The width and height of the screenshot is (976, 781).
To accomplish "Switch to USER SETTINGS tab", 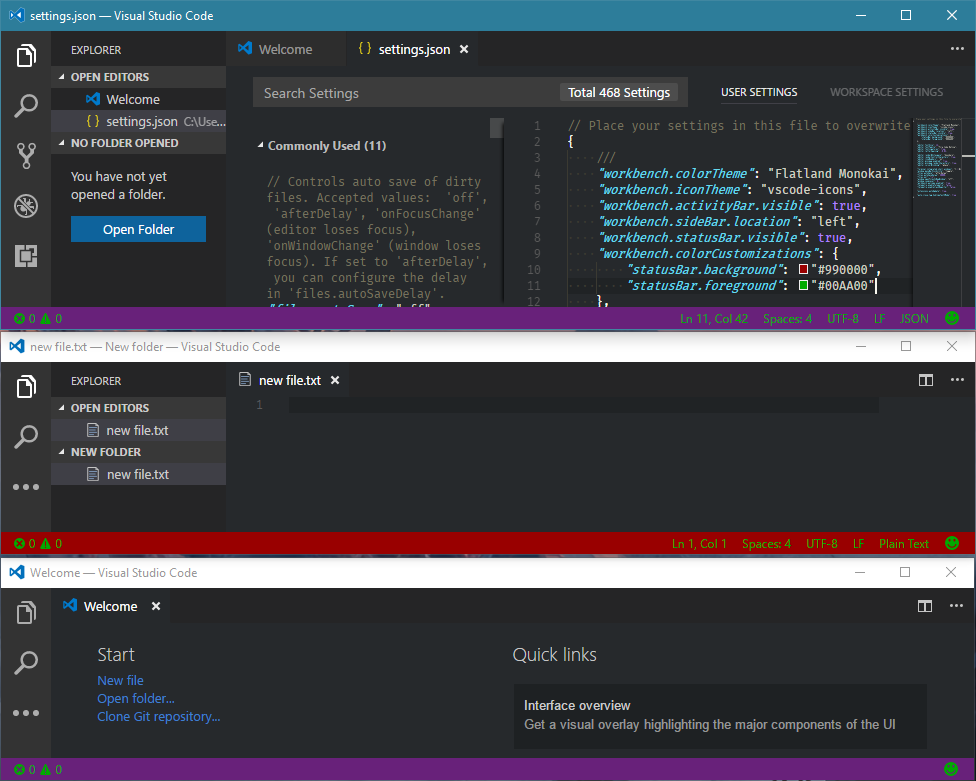I will tap(759, 92).
